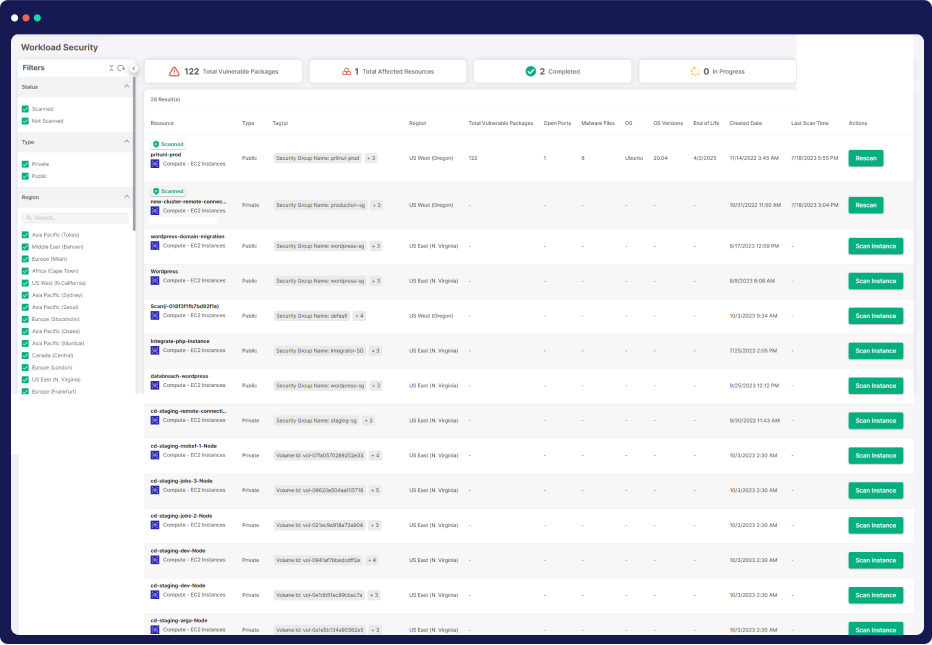Click the In Progress spinner icon

[x=694, y=72]
